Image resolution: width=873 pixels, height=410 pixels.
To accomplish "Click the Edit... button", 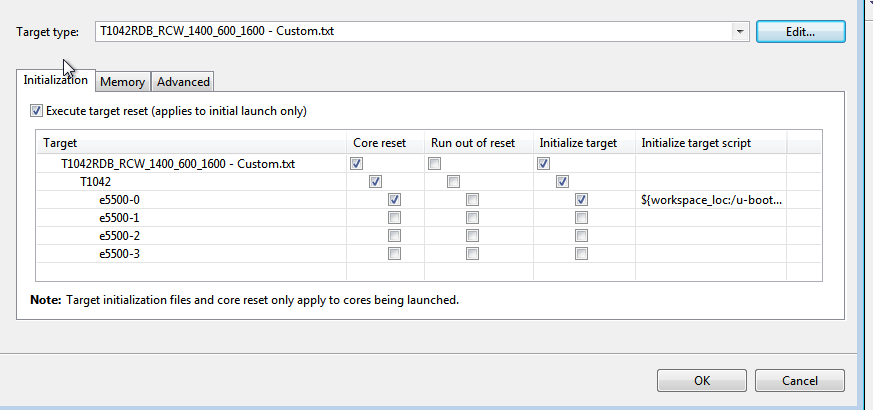I will [x=800, y=31].
